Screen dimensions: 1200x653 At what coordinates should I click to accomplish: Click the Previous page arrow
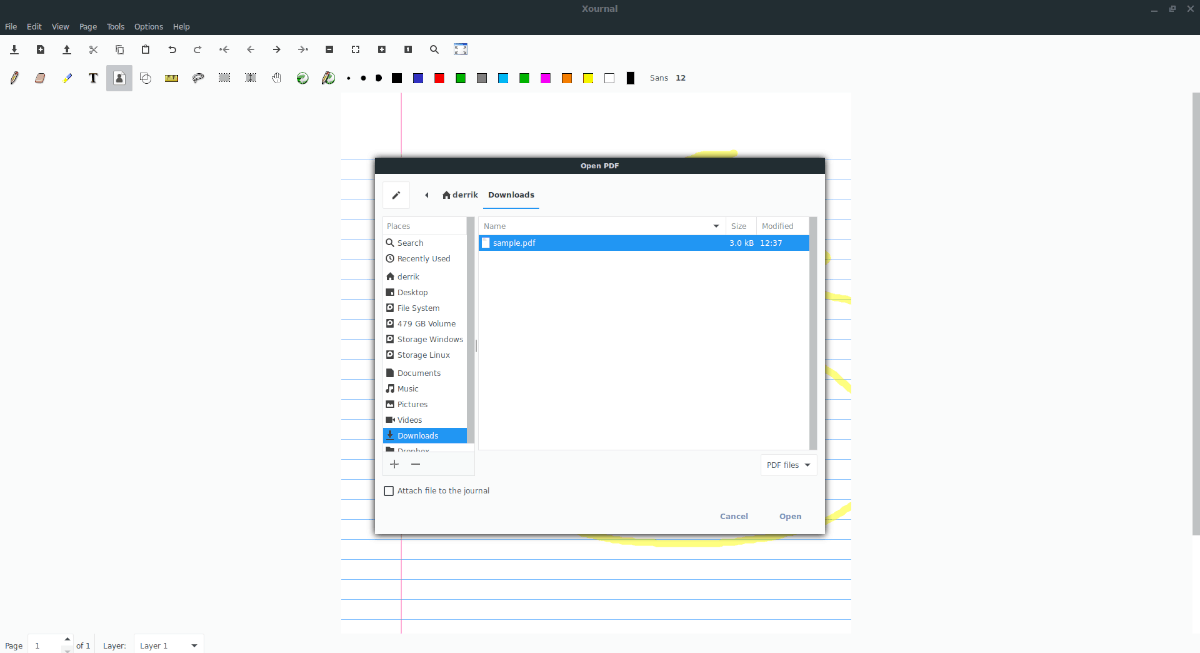(x=250, y=49)
